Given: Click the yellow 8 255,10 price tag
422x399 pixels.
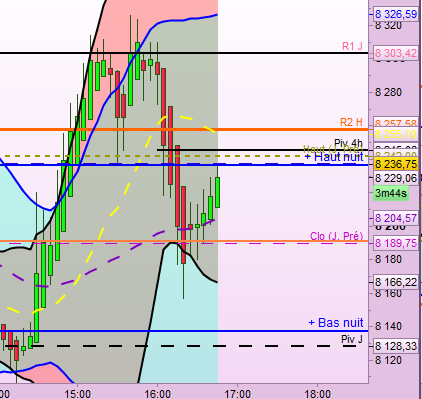Looking at the screenshot, I should tap(395, 134).
